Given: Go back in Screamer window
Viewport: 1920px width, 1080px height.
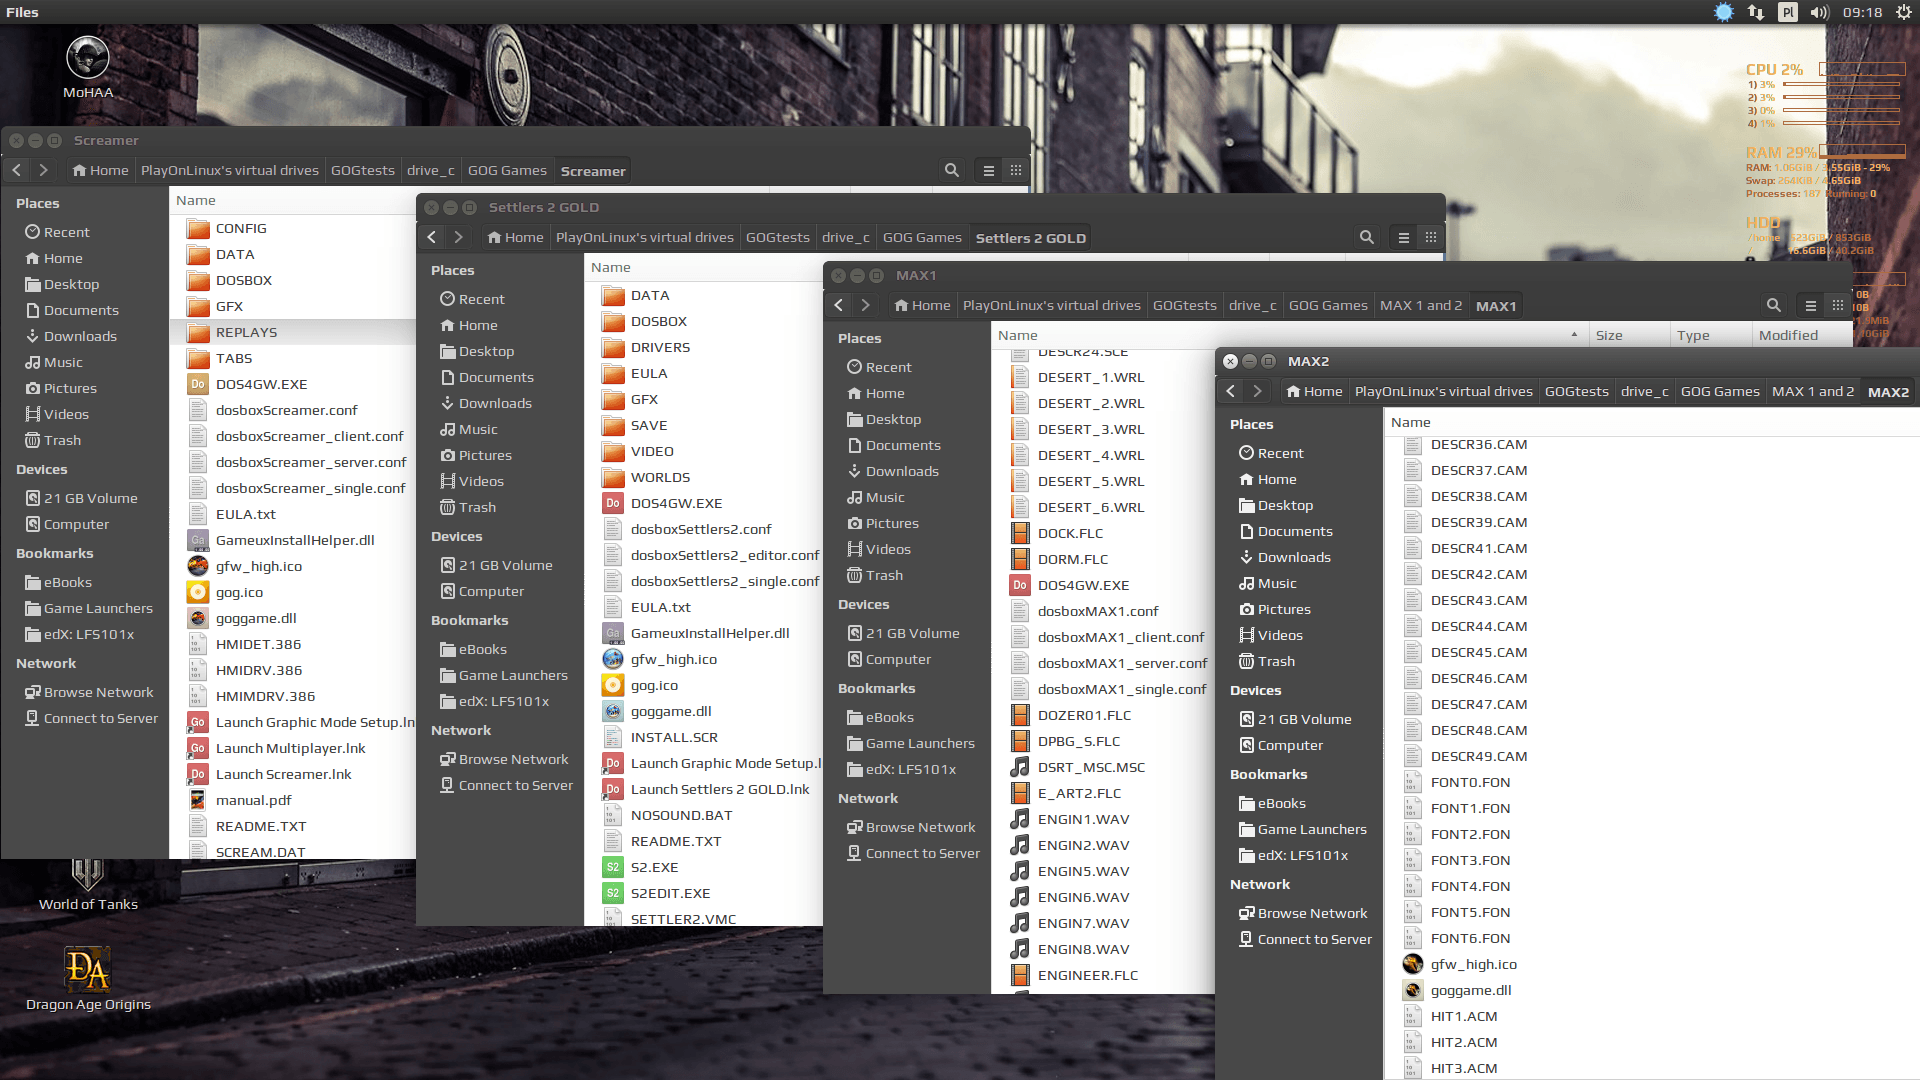Looking at the screenshot, I should [x=17, y=170].
